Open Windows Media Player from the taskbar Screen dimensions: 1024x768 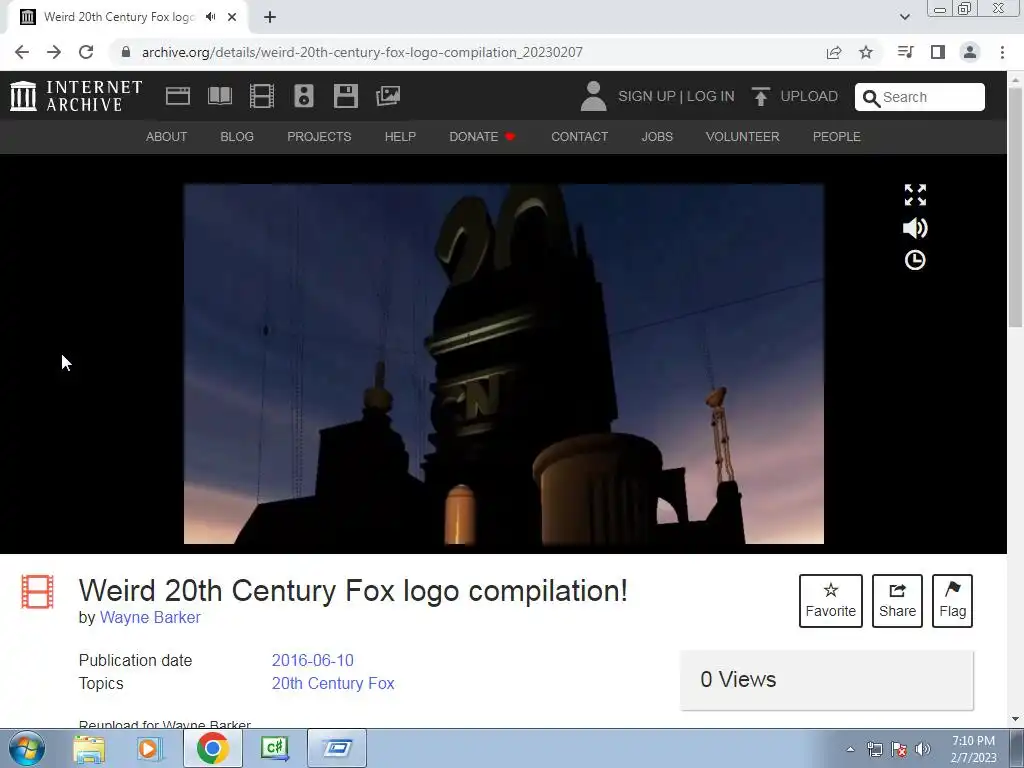[x=150, y=748]
